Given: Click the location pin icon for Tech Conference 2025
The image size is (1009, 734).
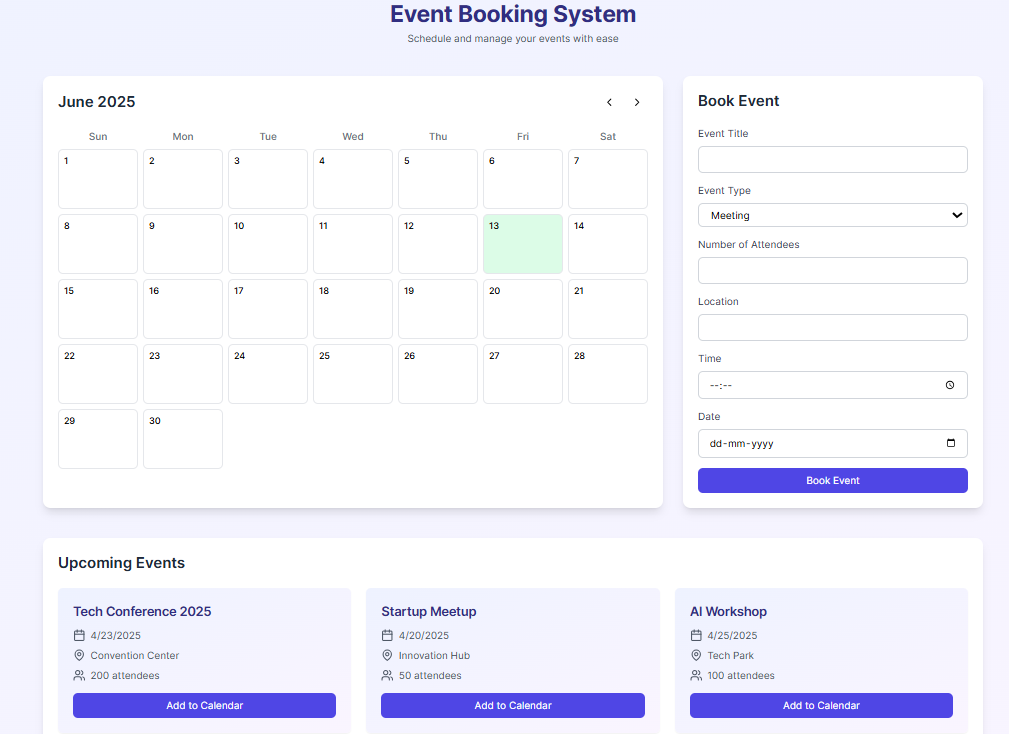Looking at the screenshot, I should pyautogui.click(x=79, y=655).
